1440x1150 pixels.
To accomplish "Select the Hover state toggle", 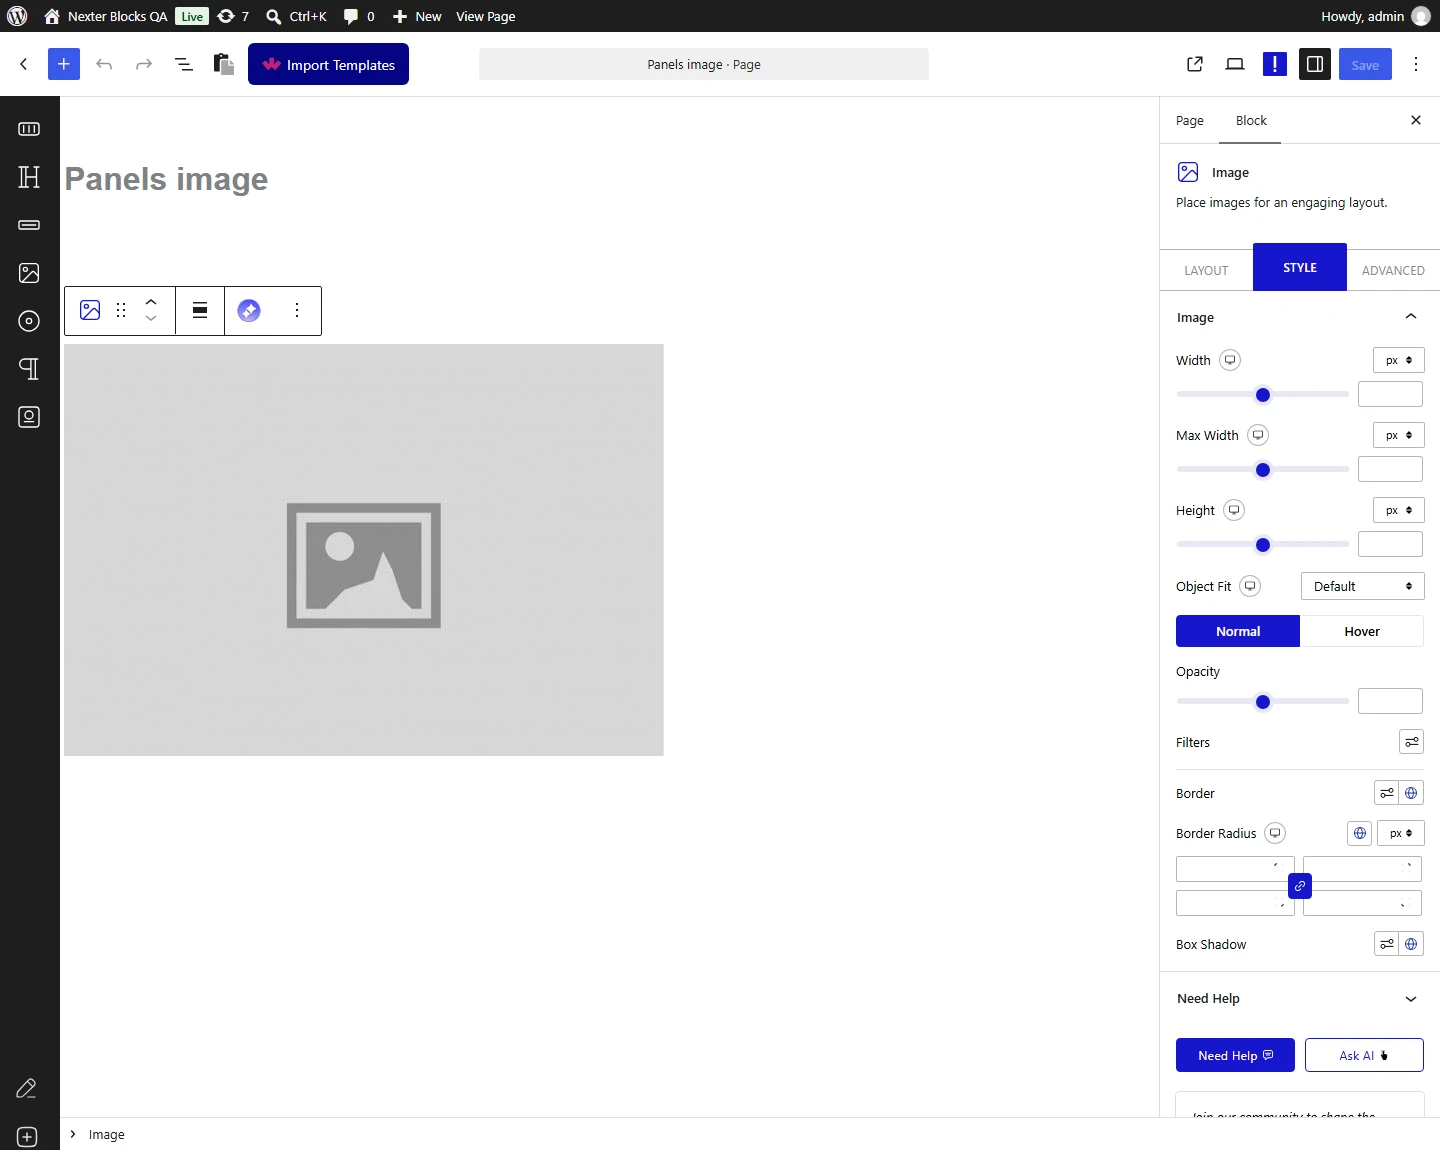I will click(x=1362, y=631).
